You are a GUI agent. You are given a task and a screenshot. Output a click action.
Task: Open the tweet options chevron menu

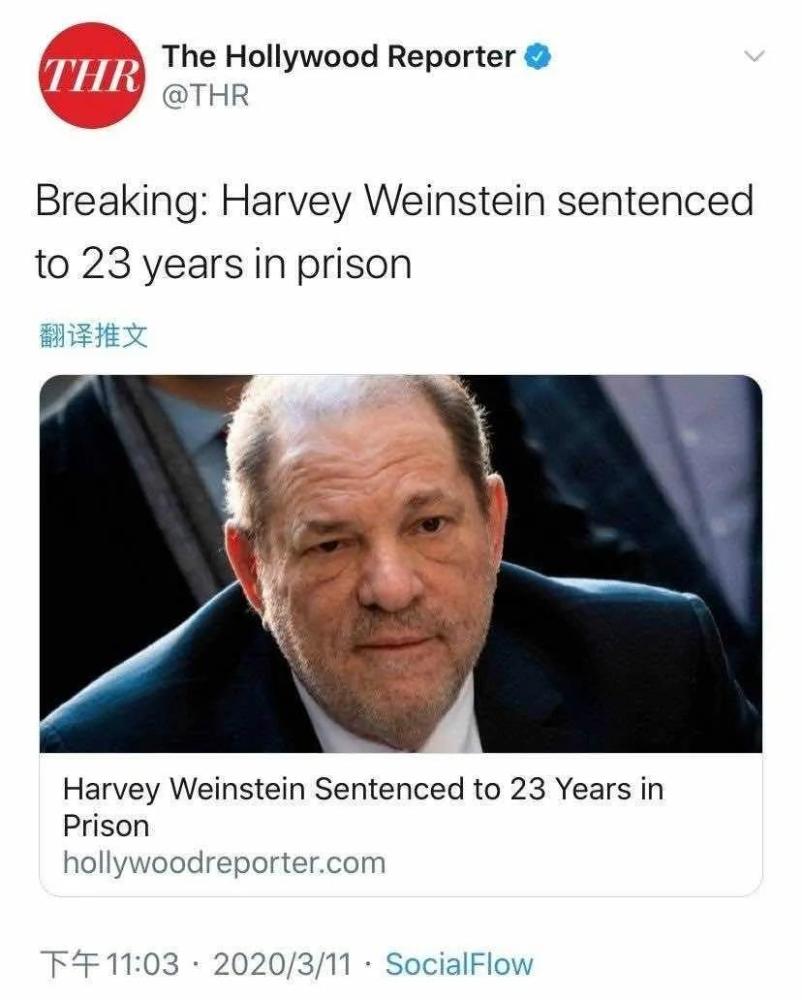tap(757, 56)
